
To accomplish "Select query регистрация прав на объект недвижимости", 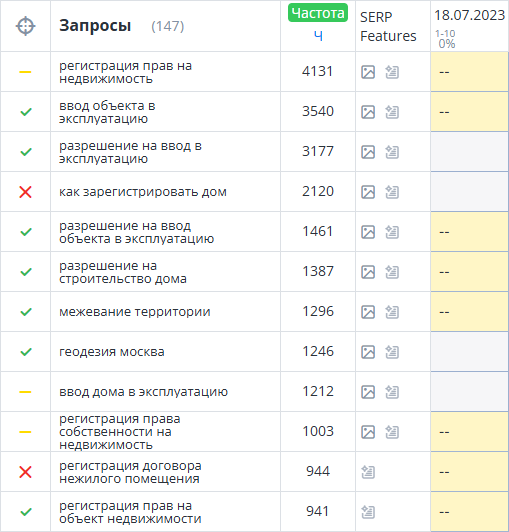I will [130, 512].
